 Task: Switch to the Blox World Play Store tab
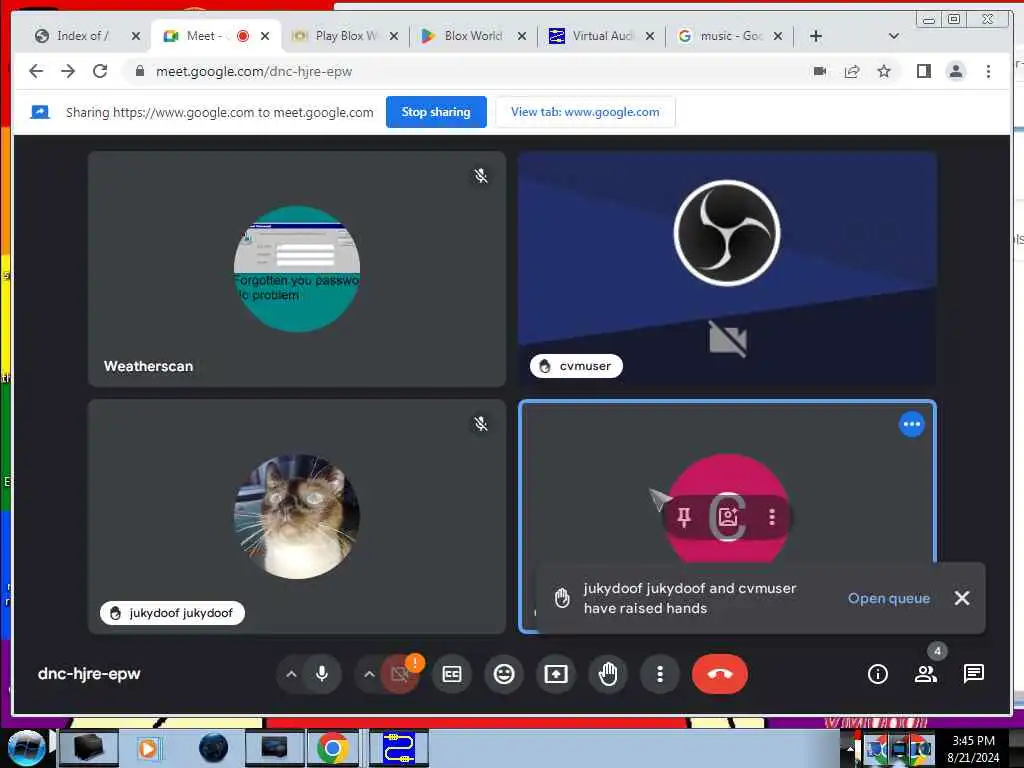(x=473, y=36)
